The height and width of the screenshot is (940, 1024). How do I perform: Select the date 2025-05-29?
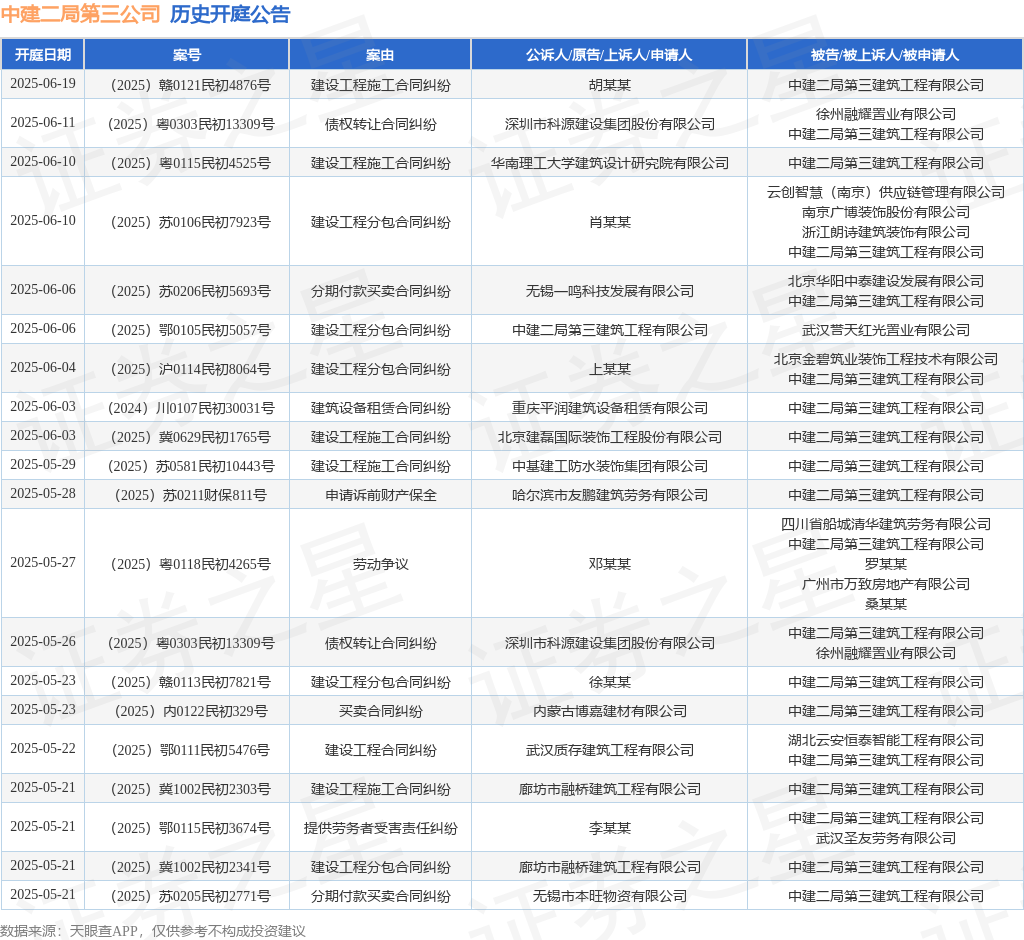click(x=43, y=464)
